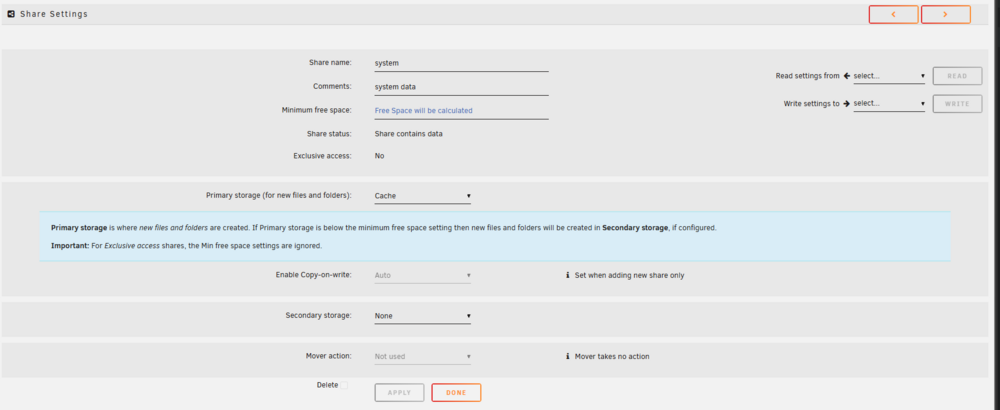The image size is (1000, 410).
Task: Click 'Write settings to' label
Action: pyautogui.click(x=811, y=103)
